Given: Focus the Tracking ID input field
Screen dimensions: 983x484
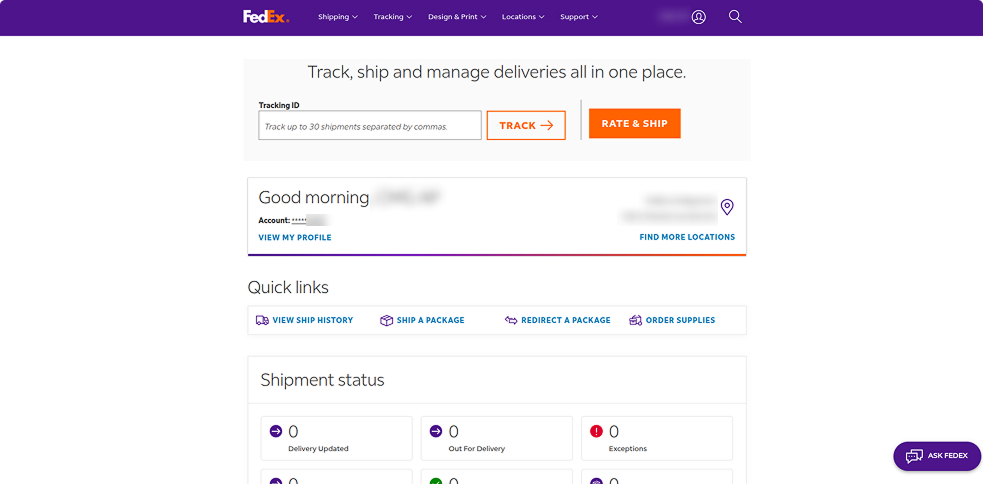Looking at the screenshot, I should [x=370, y=126].
